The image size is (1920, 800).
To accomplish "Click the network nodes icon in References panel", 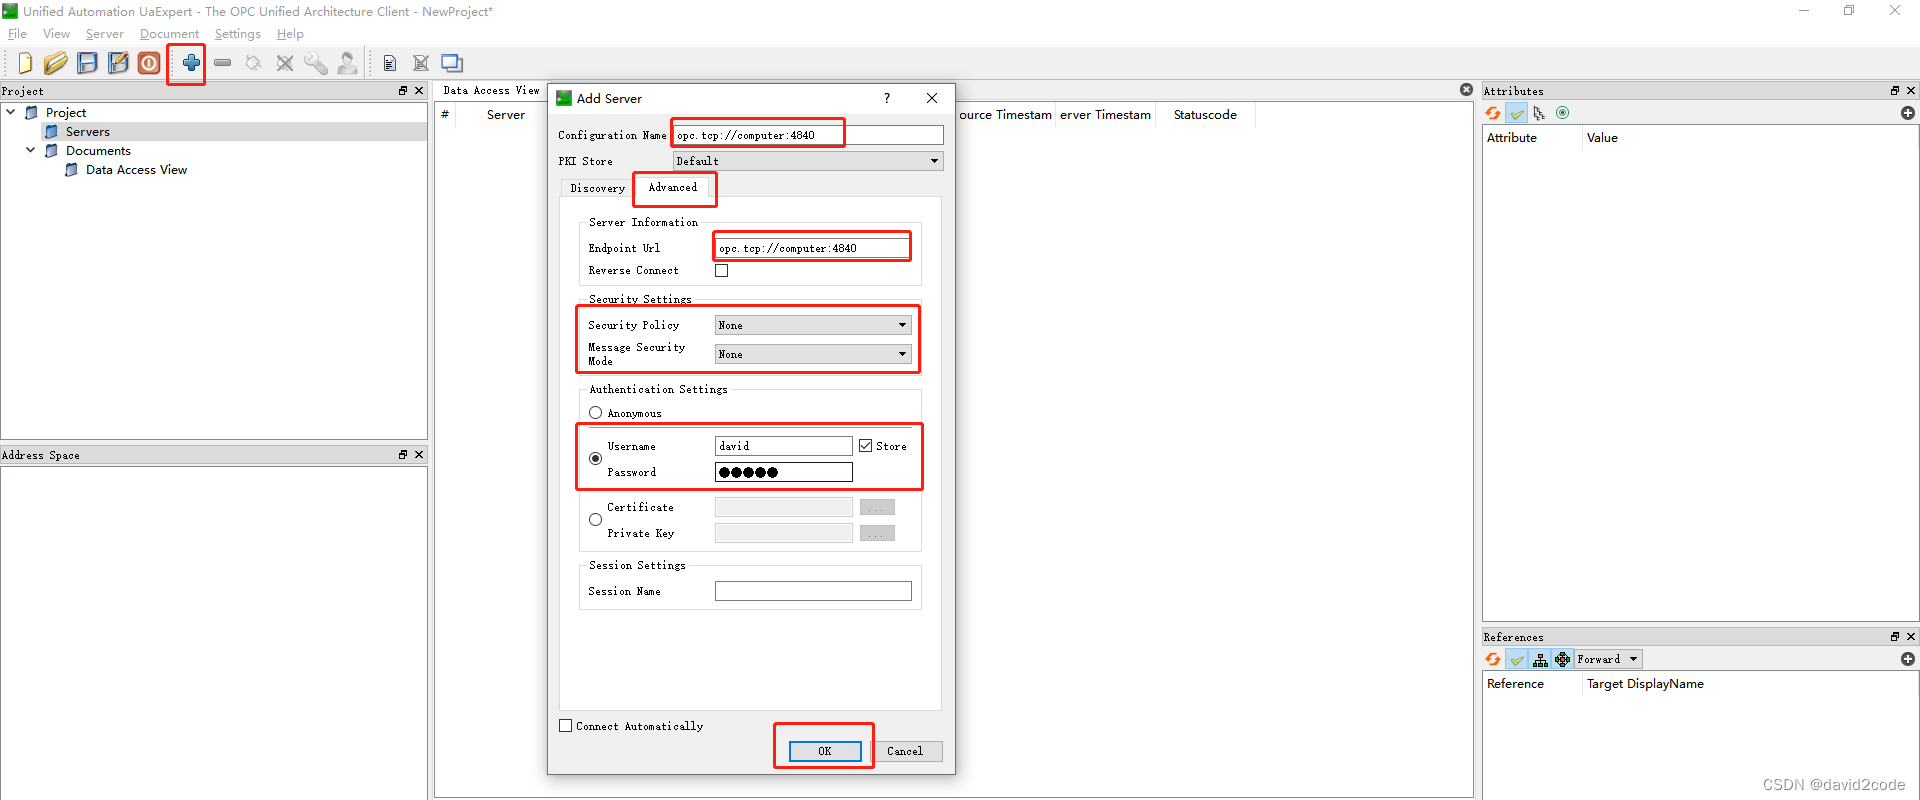I will point(1563,659).
